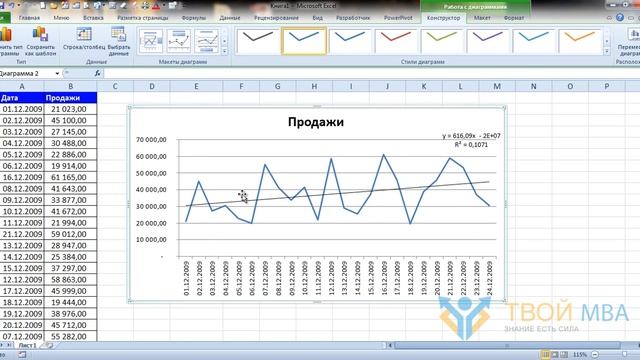The image size is (640, 360).
Task: Switch to Normal view in status bar
Action: 545,354
